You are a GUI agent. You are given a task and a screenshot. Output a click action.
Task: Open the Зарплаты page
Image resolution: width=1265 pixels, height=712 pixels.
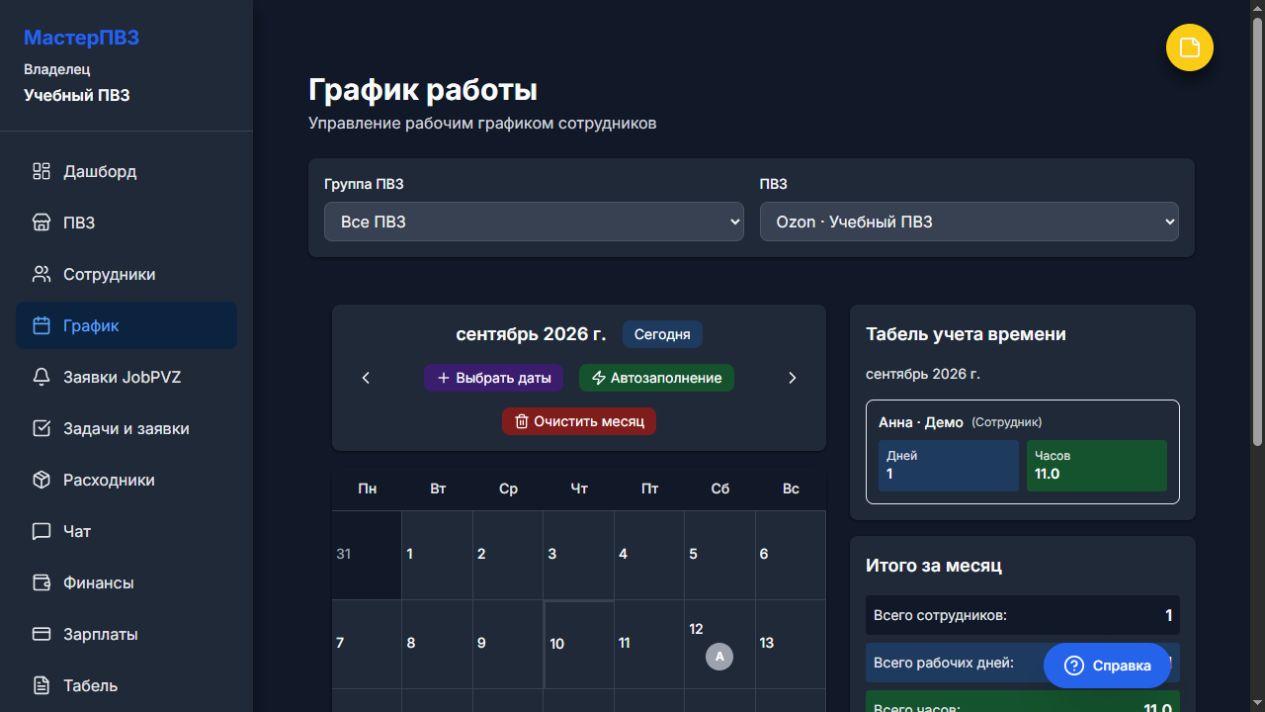[126, 635]
